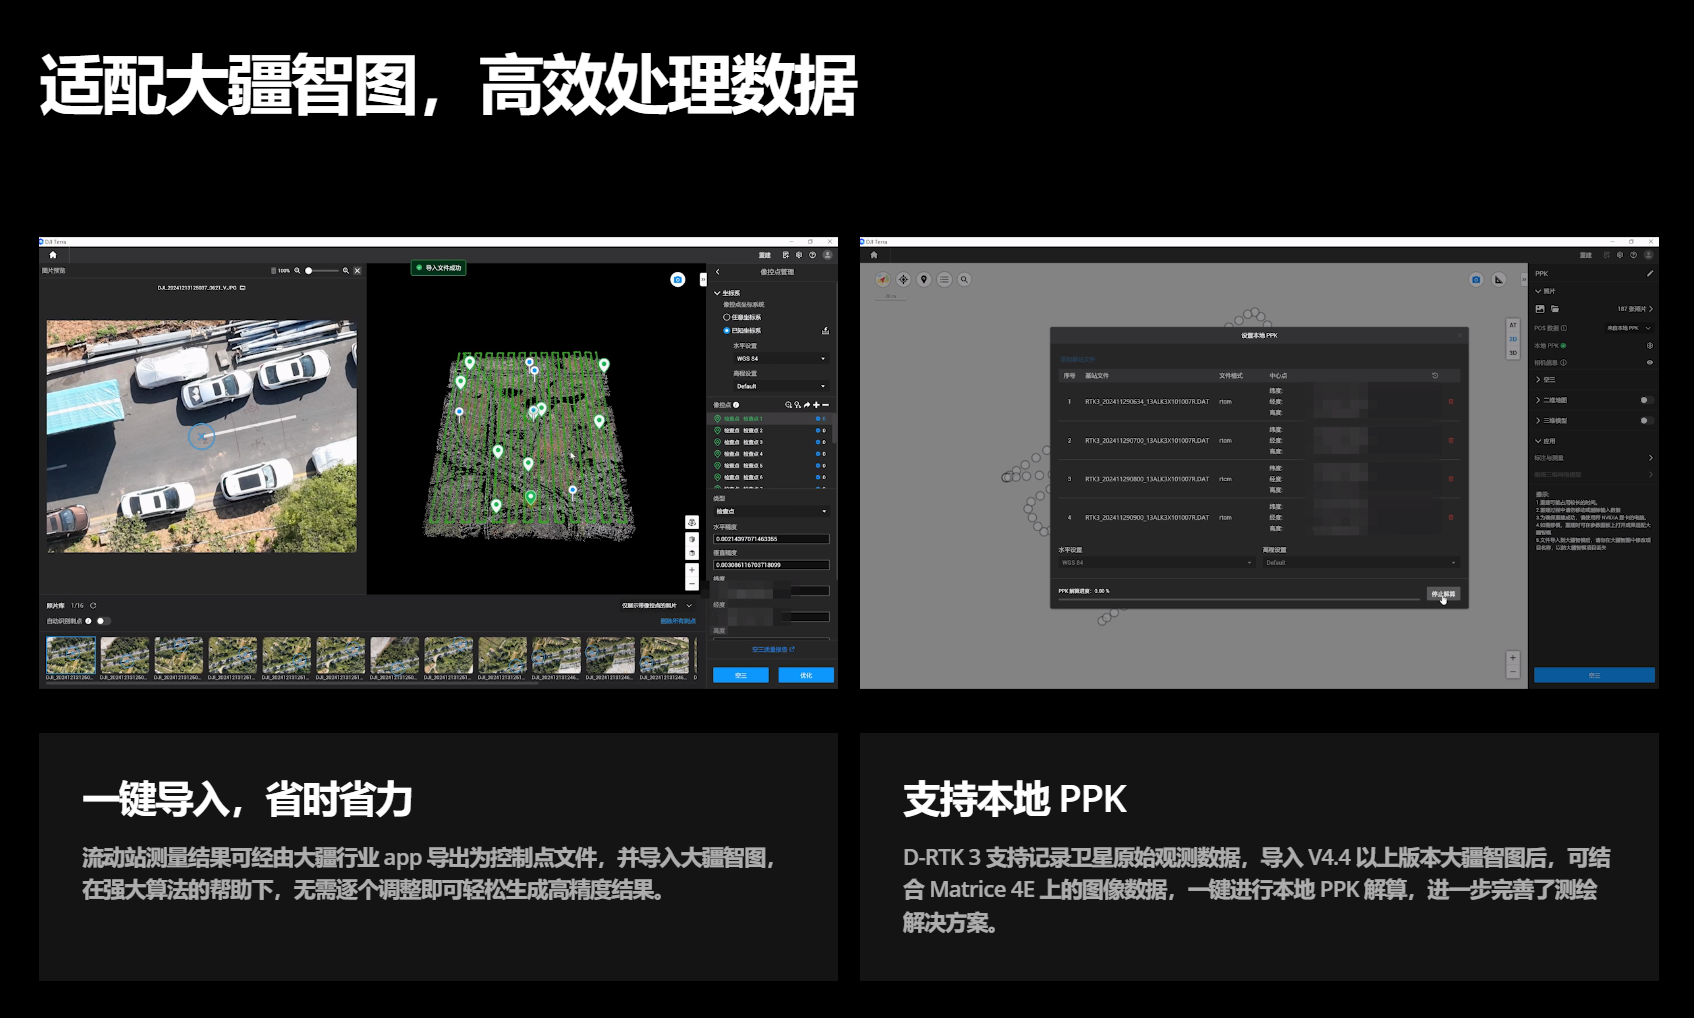1694x1018 pixels.
Task: Click the crosshair locate icon in PPK map
Action: tap(903, 280)
